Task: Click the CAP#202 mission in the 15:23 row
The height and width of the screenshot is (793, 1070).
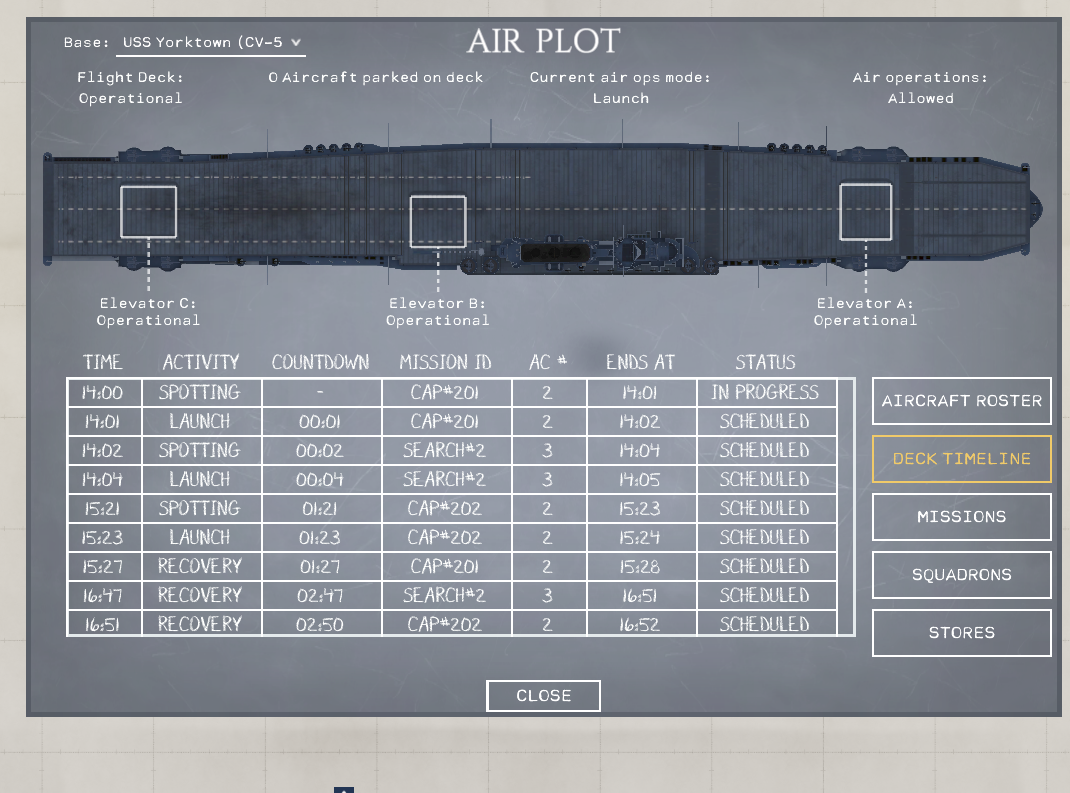Action: click(x=446, y=538)
